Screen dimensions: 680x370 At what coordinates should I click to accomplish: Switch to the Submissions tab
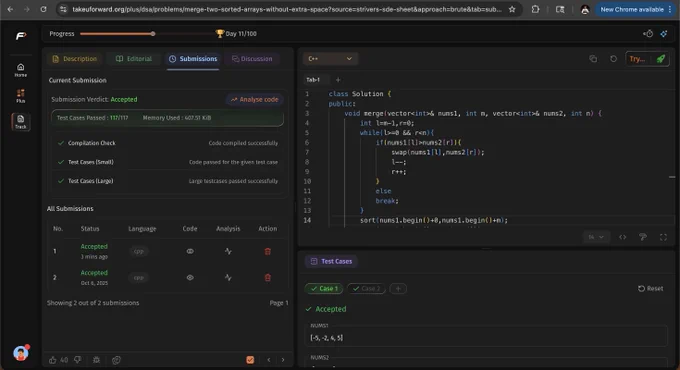pos(193,59)
